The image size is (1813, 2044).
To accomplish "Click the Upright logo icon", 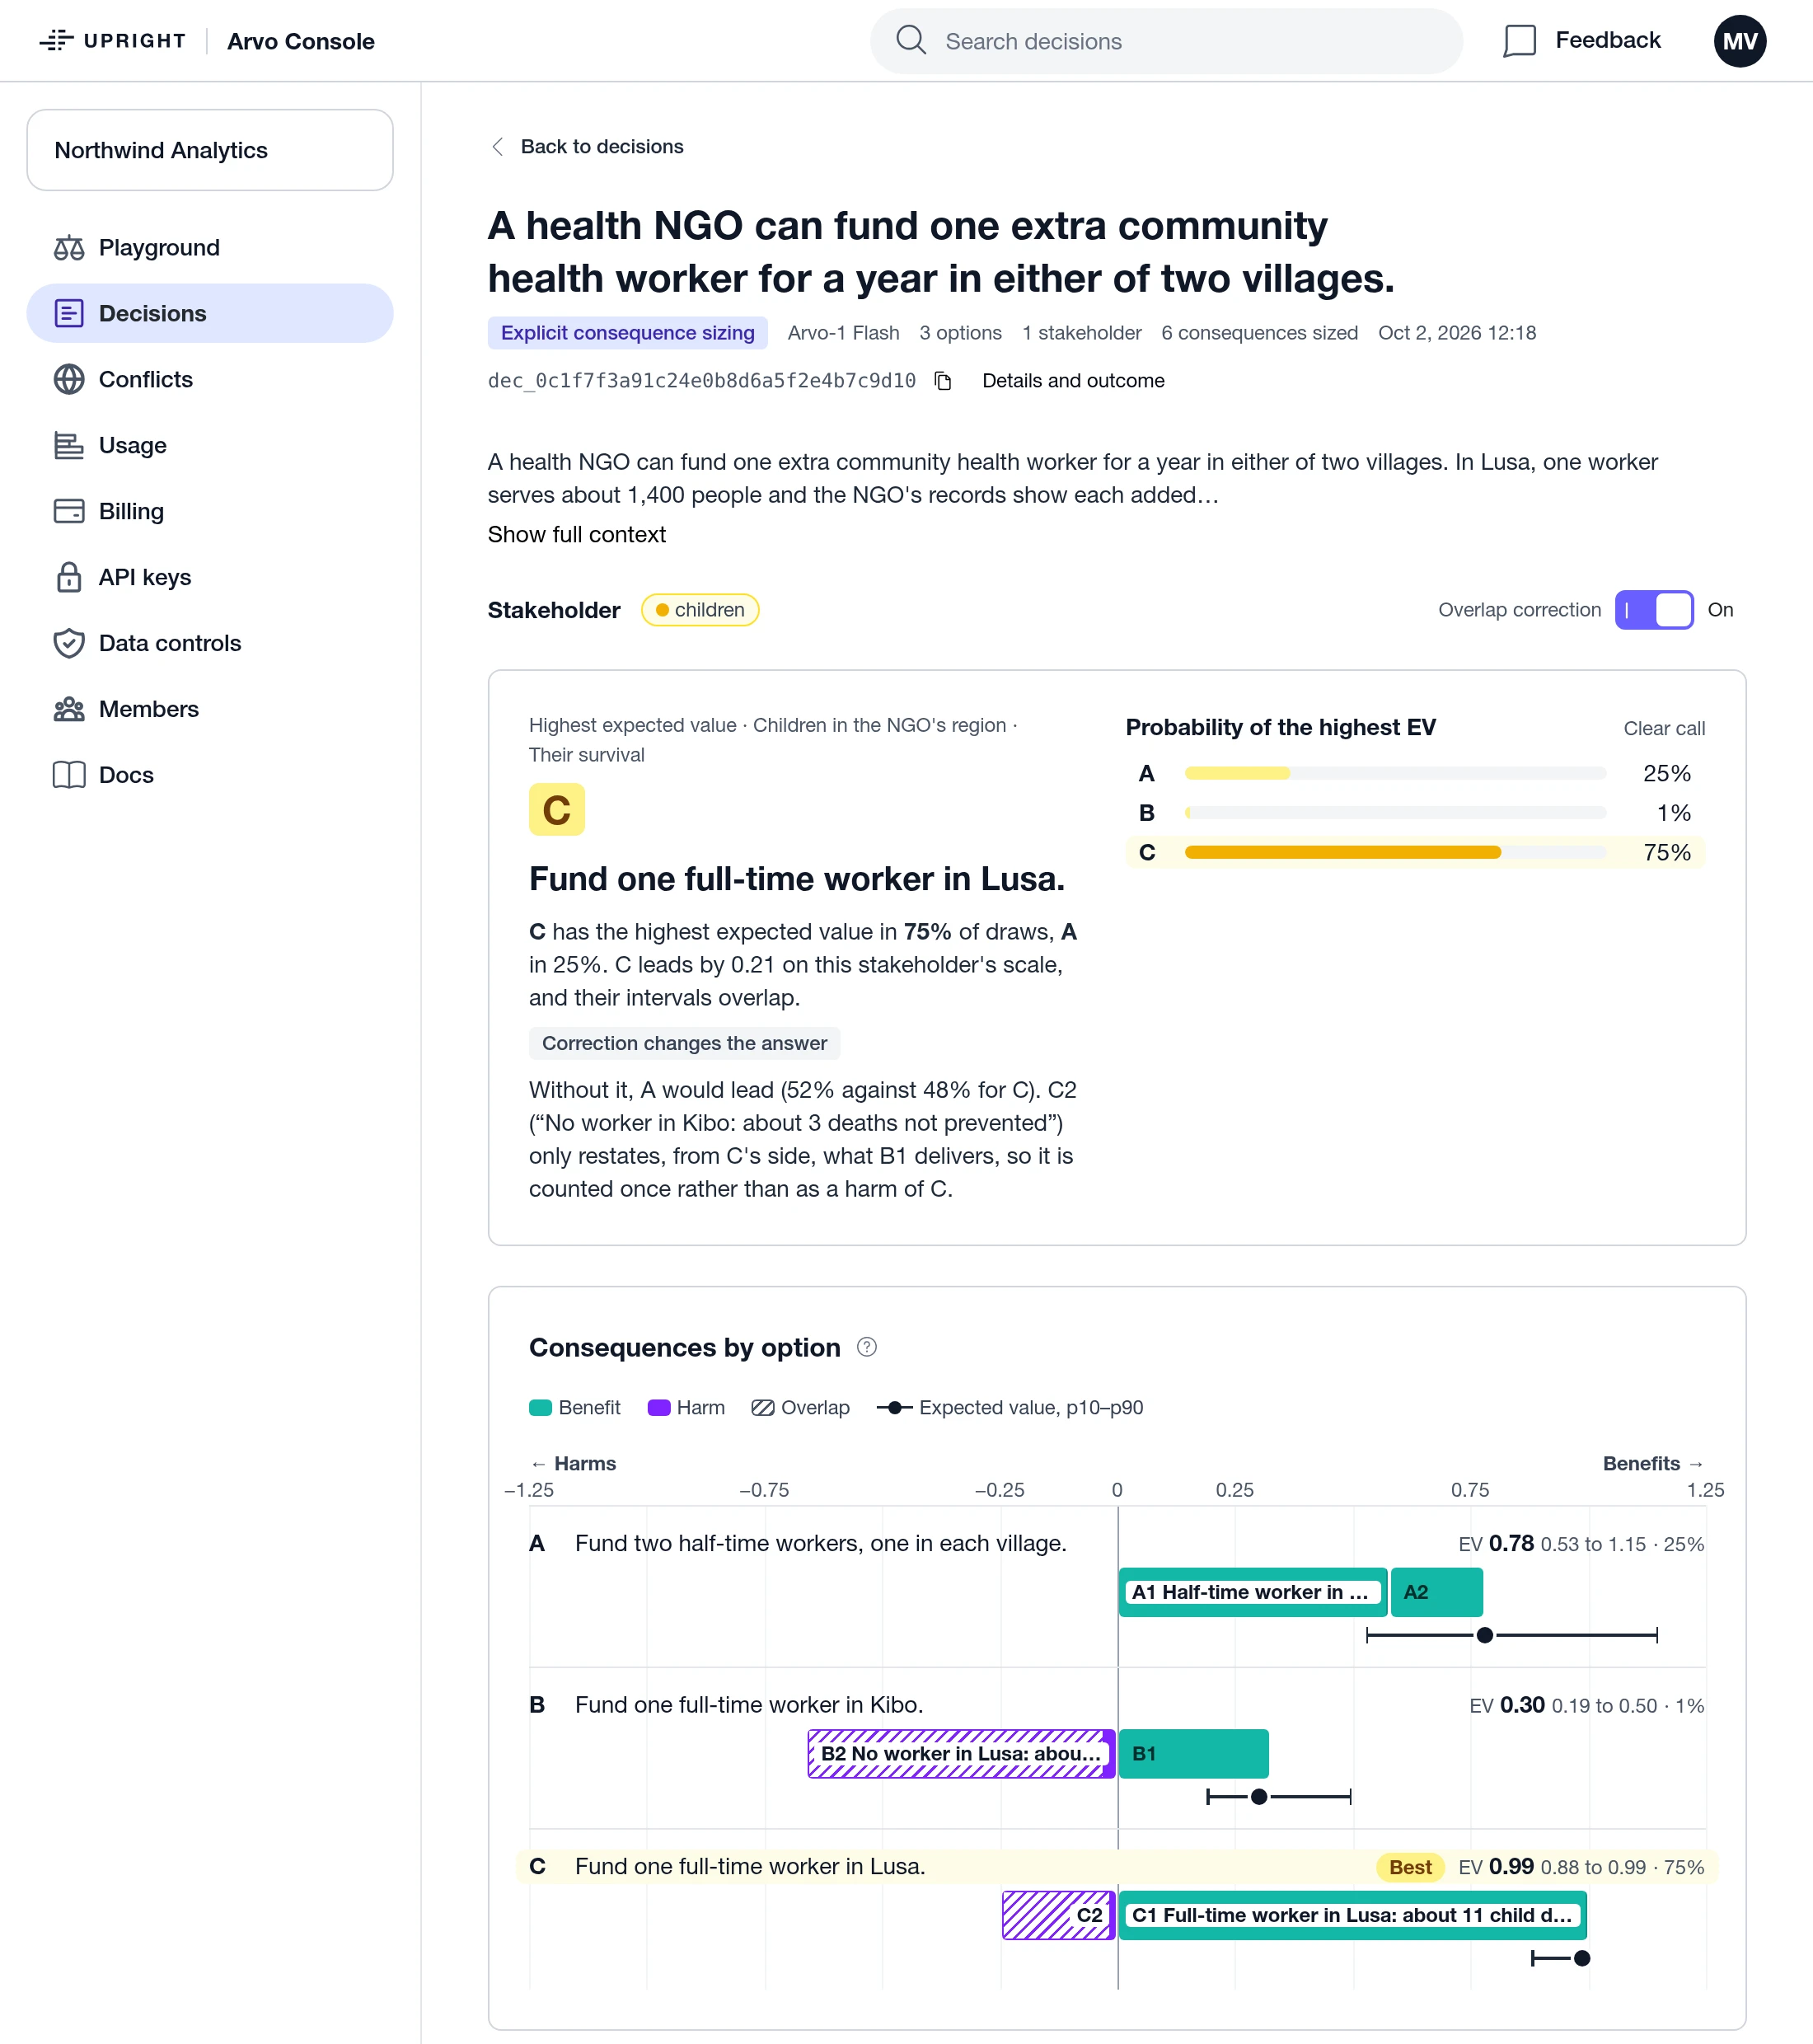I will pyautogui.click(x=57, y=40).
